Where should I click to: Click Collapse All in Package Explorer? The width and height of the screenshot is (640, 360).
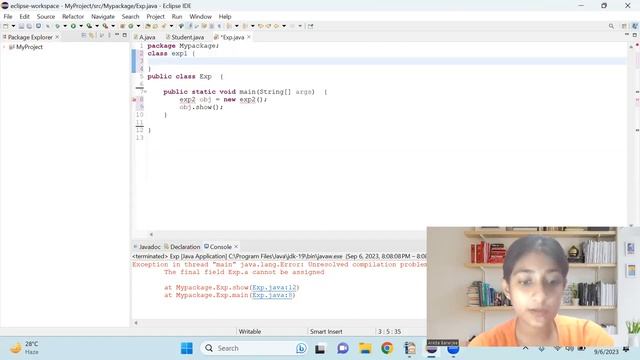84,36
